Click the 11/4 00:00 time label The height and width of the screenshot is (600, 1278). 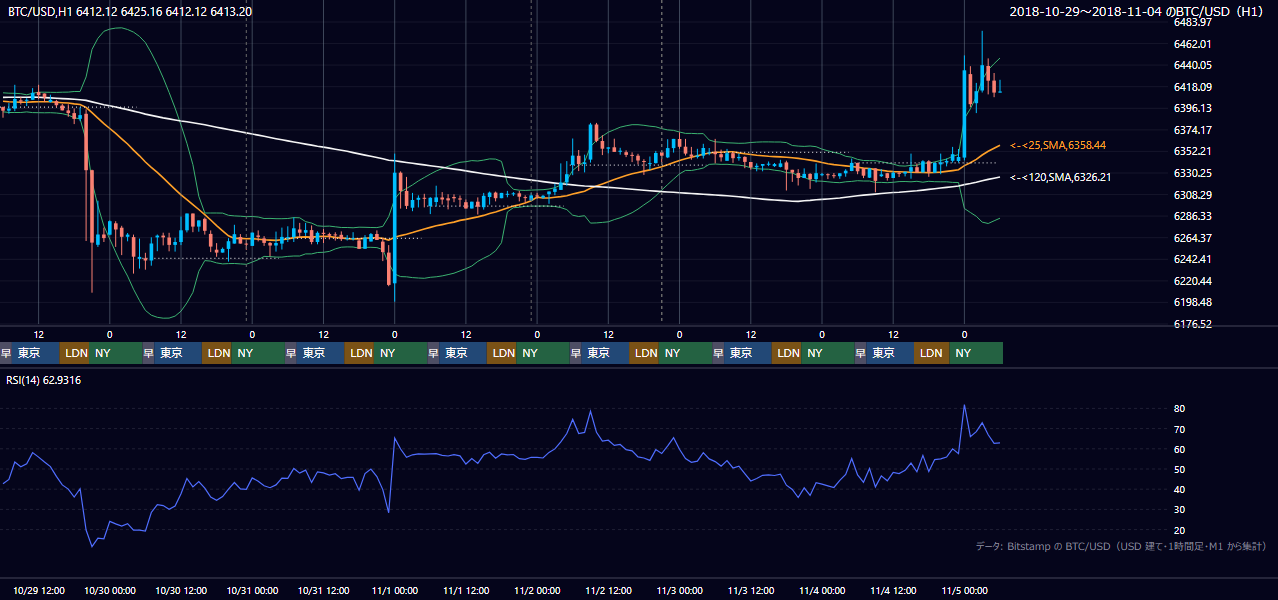(822, 590)
